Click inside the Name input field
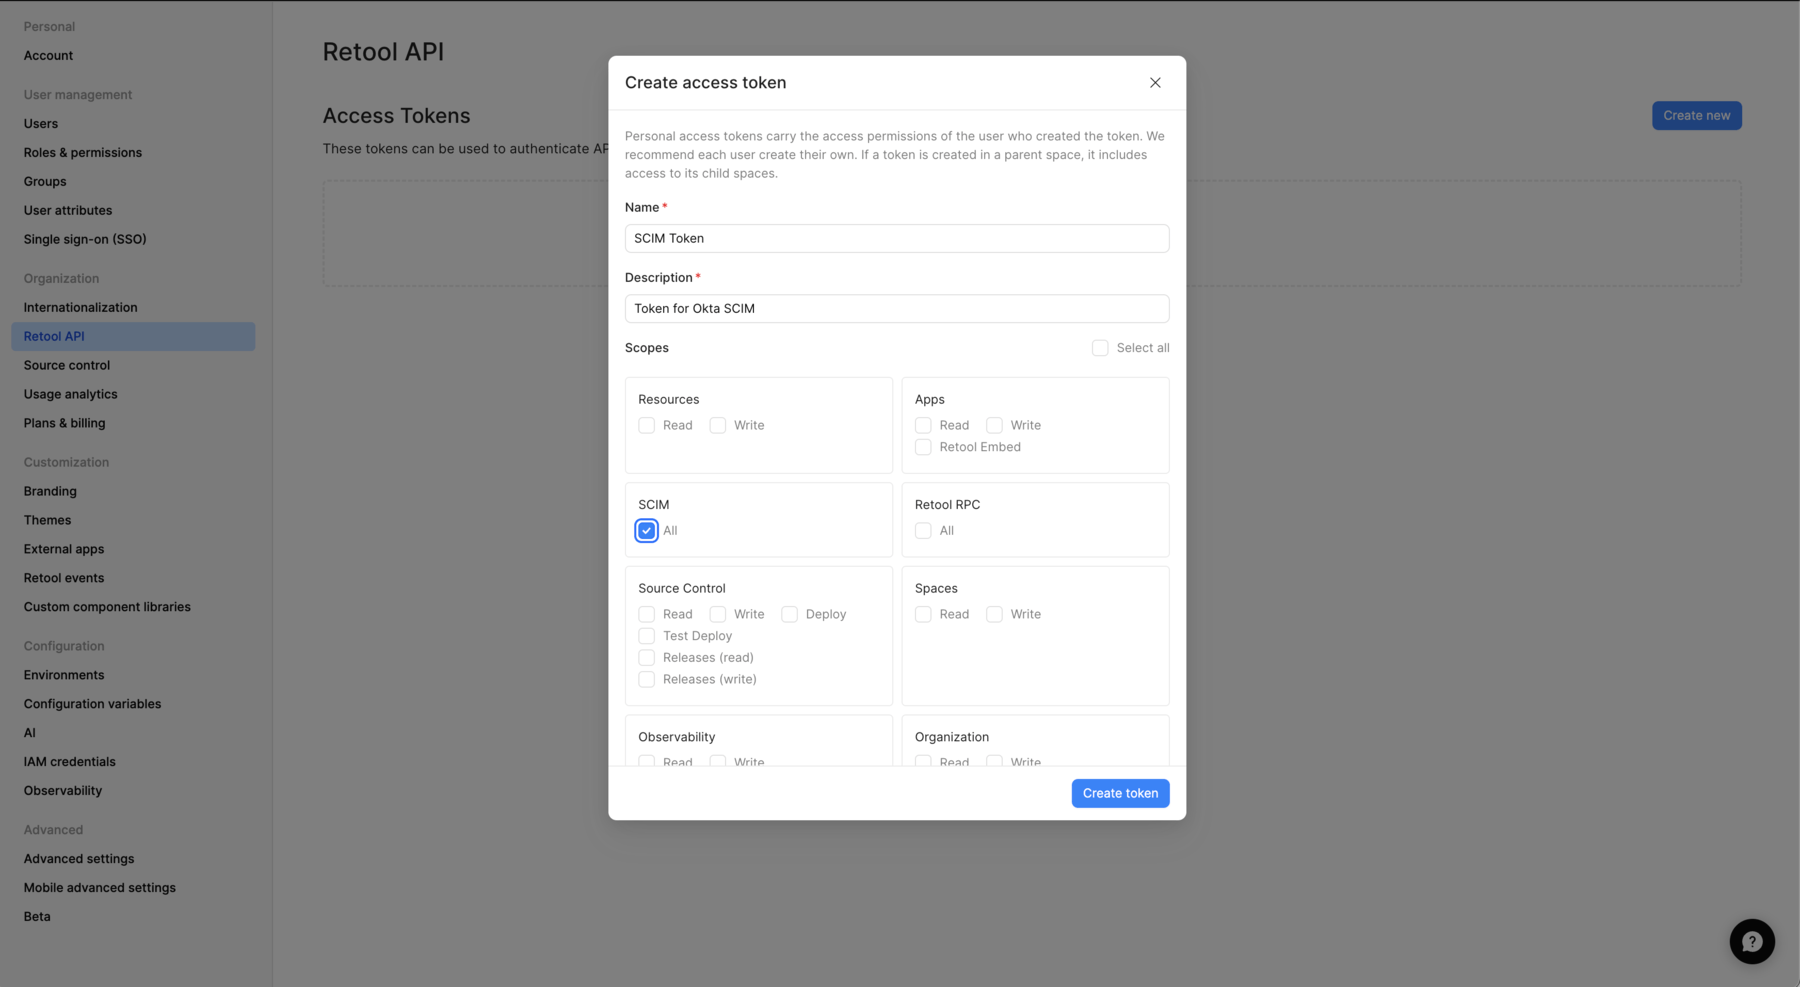The height and width of the screenshot is (987, 1800). pyautogui.click(x=896, y=238)
